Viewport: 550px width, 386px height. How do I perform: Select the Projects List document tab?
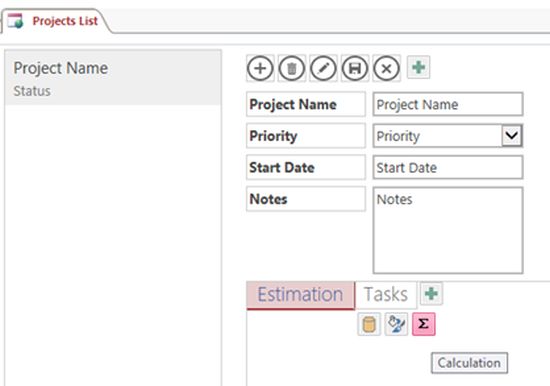tap(56, 21)
